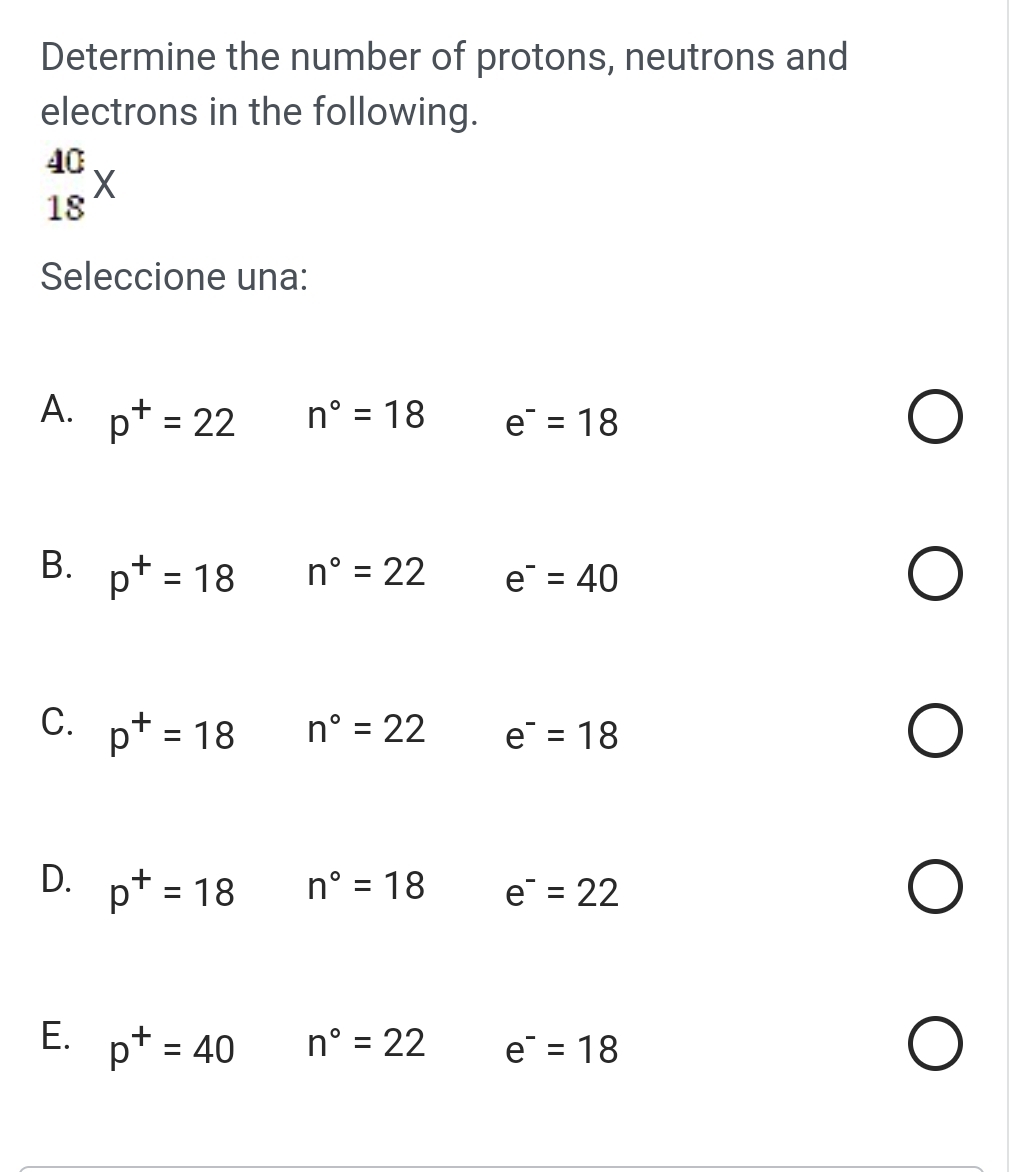Screen dimensions: 1024x1172
Task: Click the "B." option letter label
Action: click(x=58, y=565)
